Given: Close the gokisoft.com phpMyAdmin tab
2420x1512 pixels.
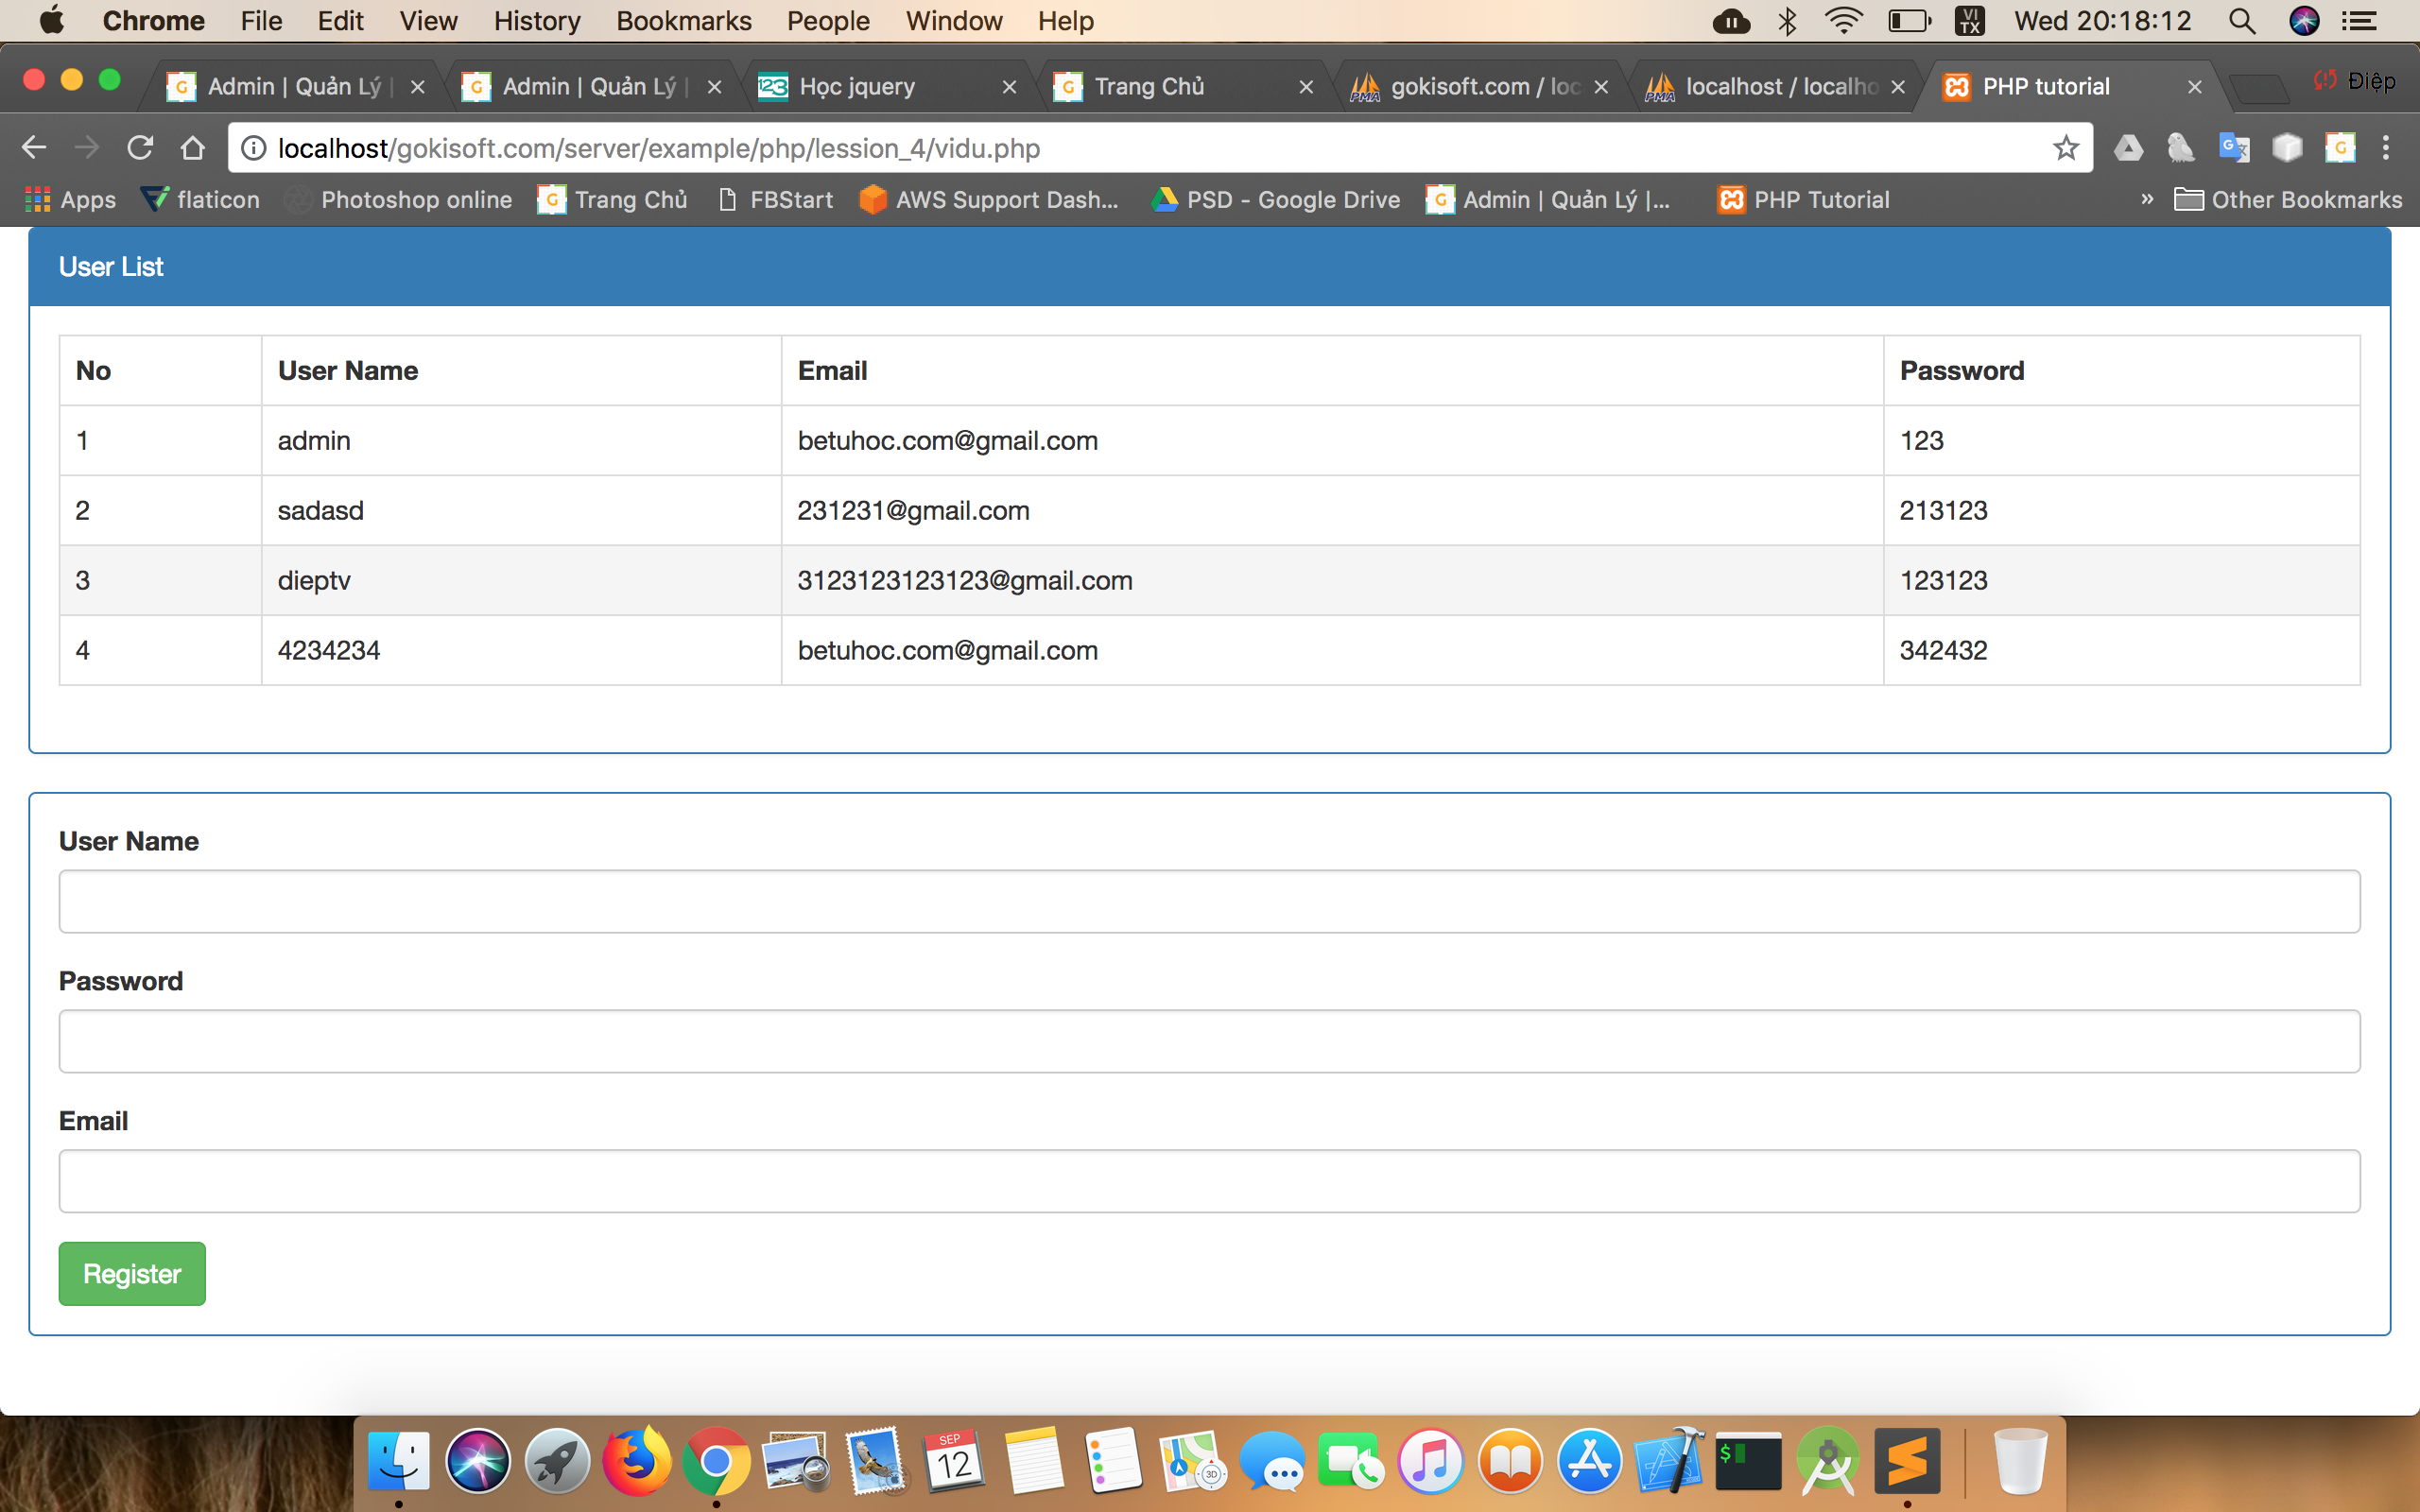Looking at the screenshot, I should tap(1601, 87).
